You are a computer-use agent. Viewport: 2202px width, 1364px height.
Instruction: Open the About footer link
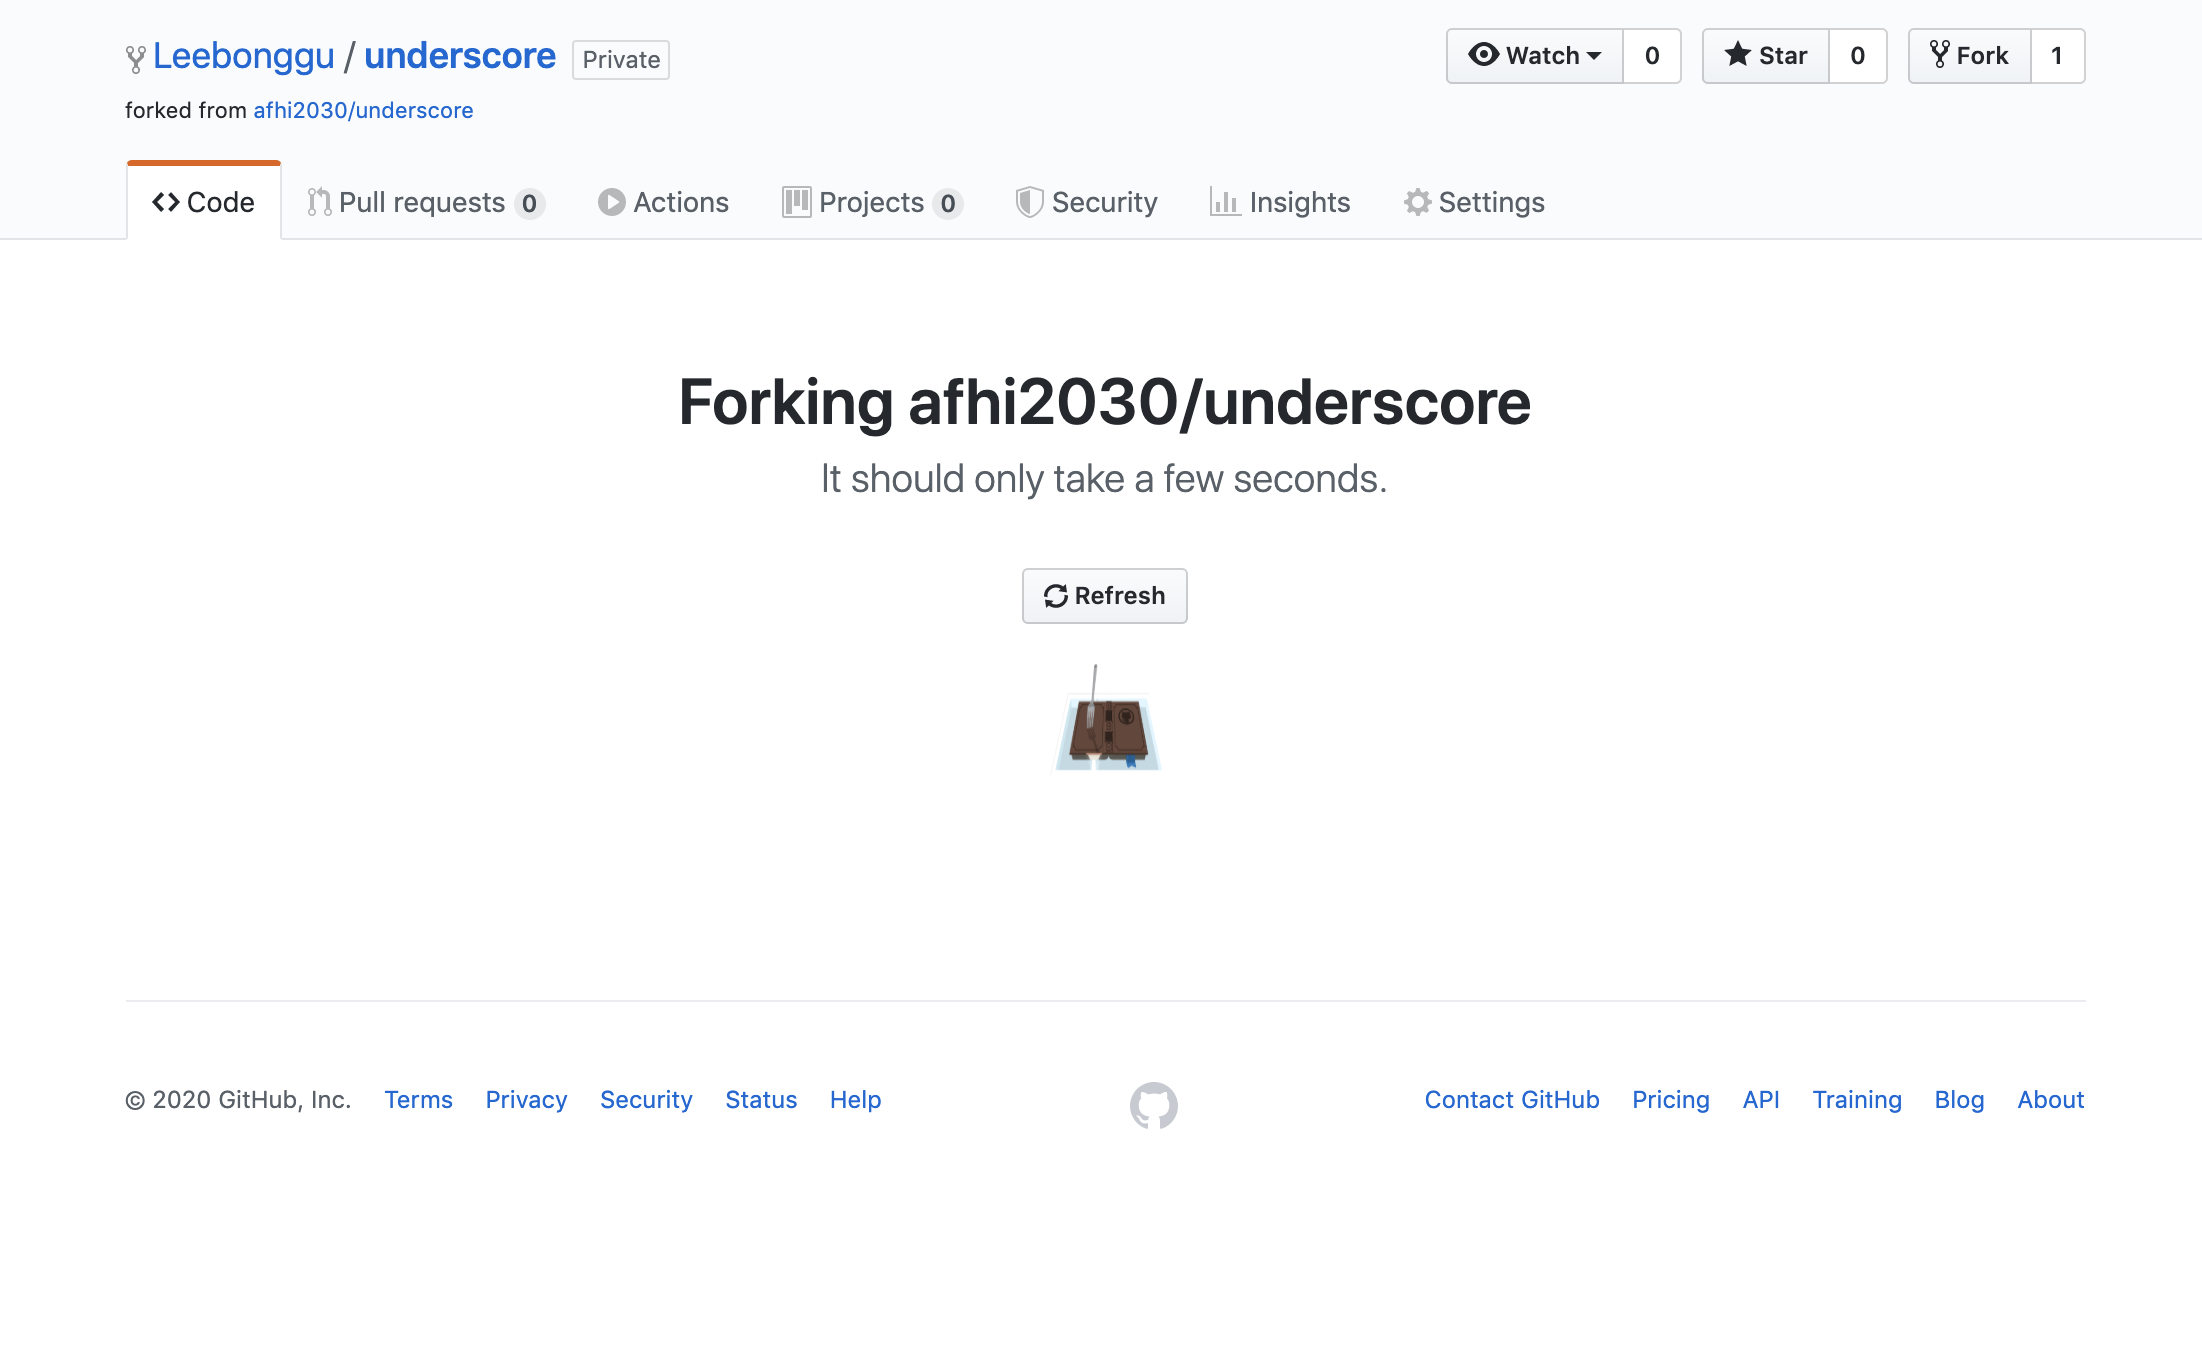(x=2050, y=1100)
